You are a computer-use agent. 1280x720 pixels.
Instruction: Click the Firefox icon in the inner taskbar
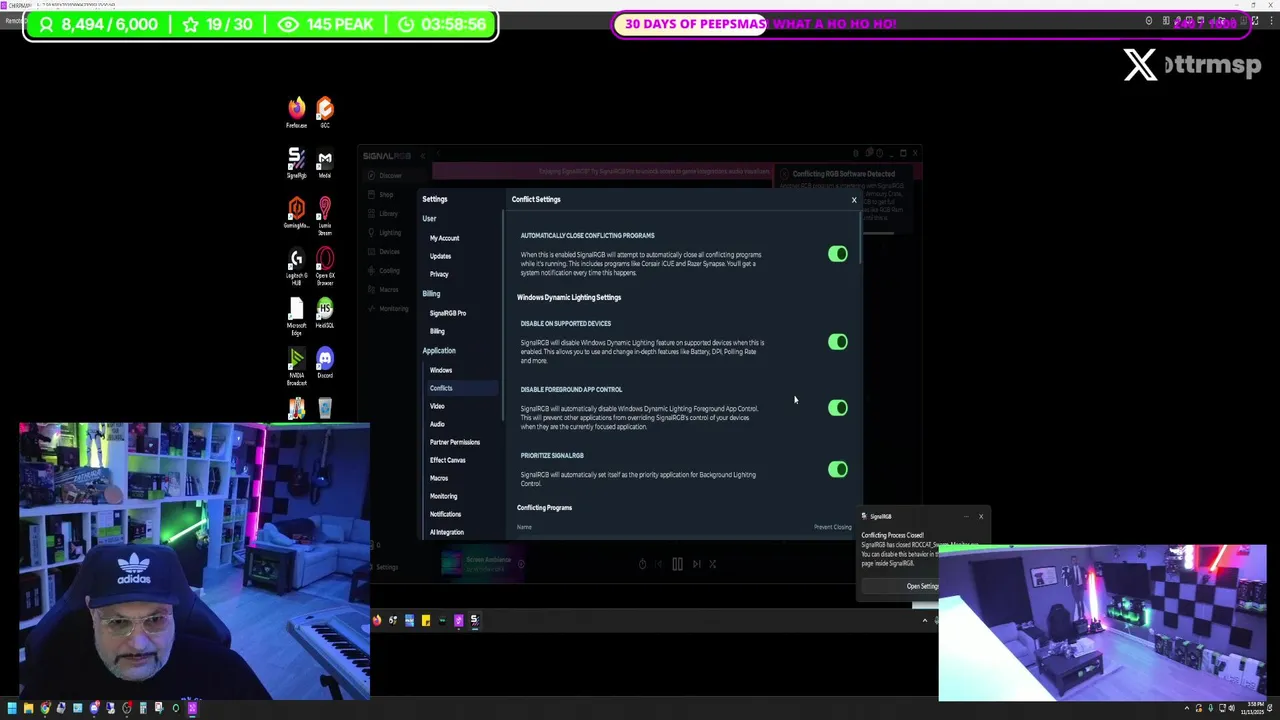click(377, 620)
